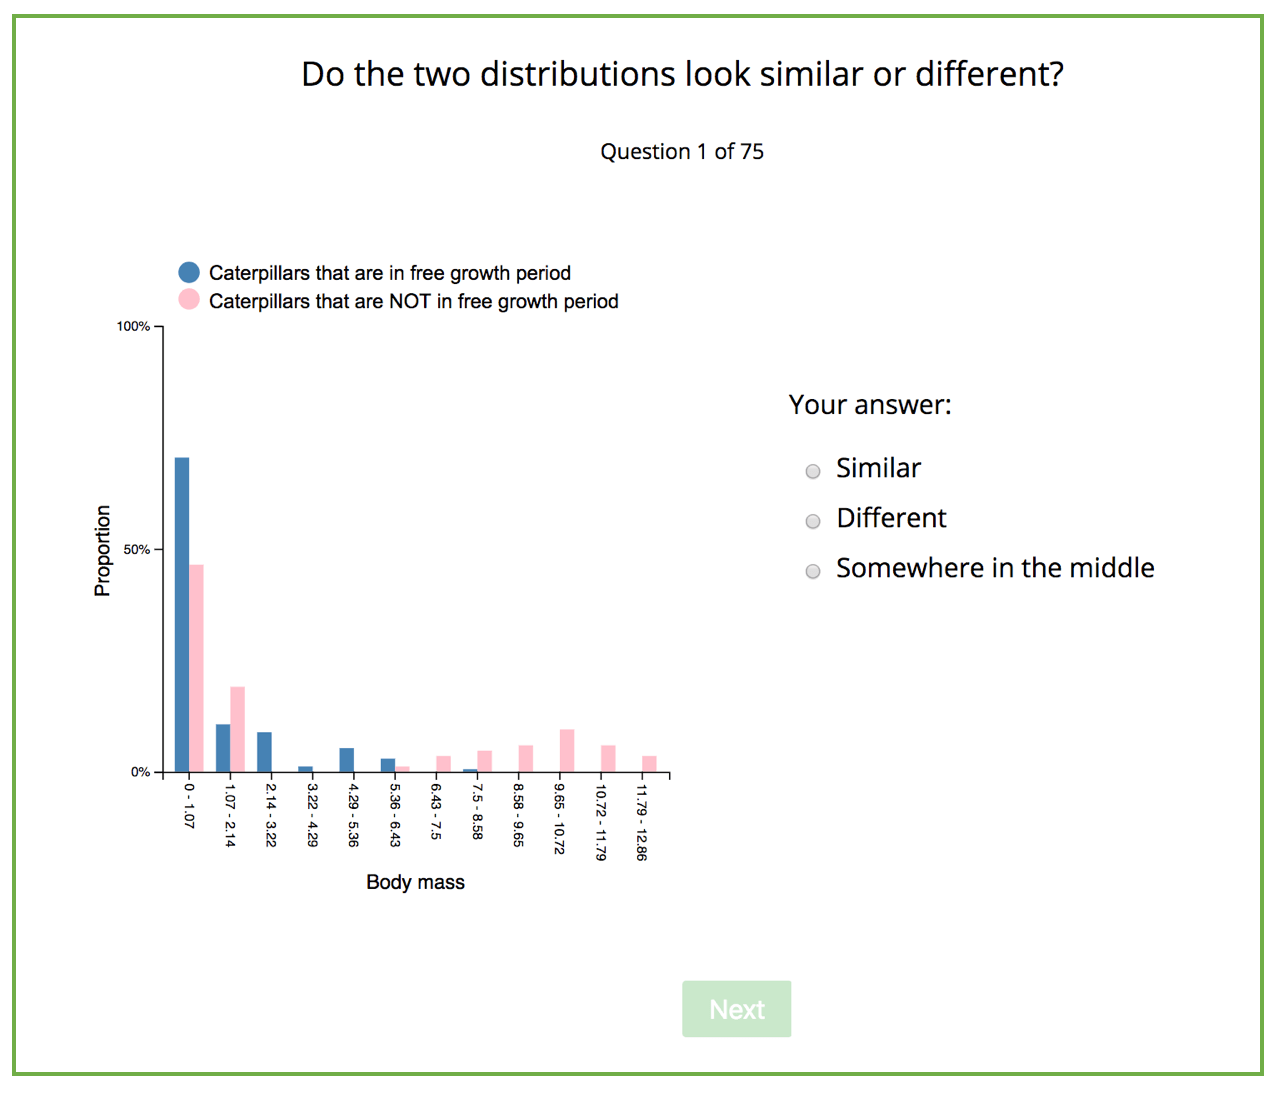This screenshot has width=1284, height=1096.
Task: Click legend text for free growth caterpillars
Action: tap(390, 273)
